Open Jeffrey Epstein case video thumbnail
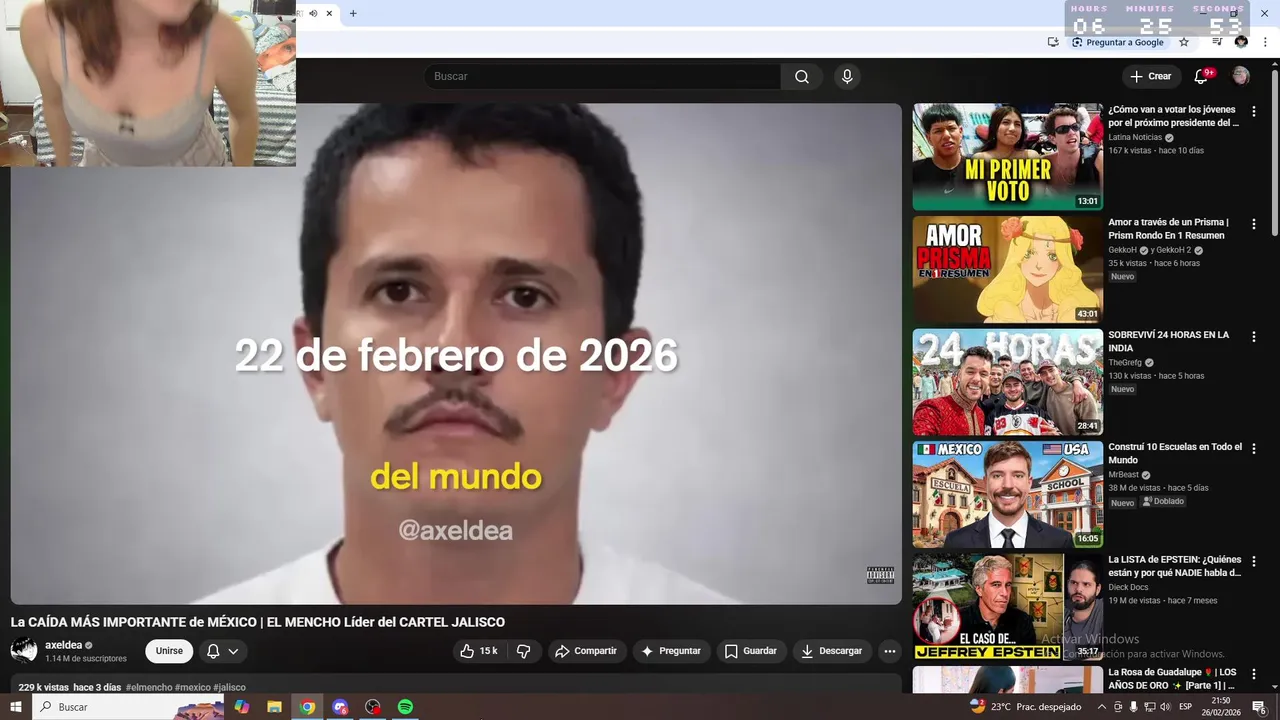 (x=1007, y=607)
